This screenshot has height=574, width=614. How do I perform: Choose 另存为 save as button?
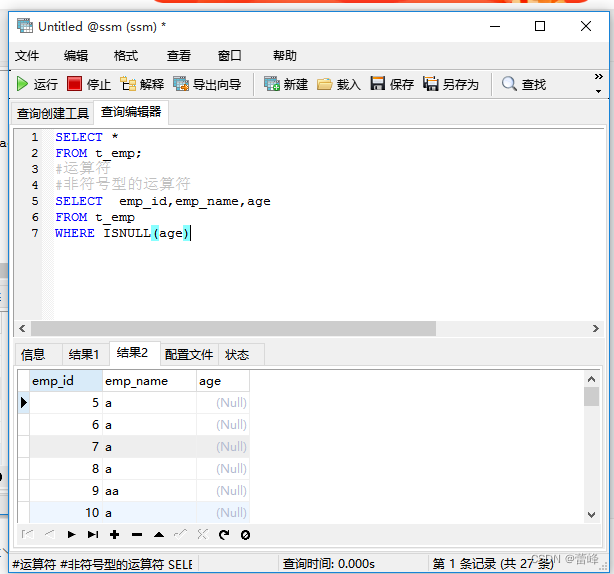[x=451, y=84]
